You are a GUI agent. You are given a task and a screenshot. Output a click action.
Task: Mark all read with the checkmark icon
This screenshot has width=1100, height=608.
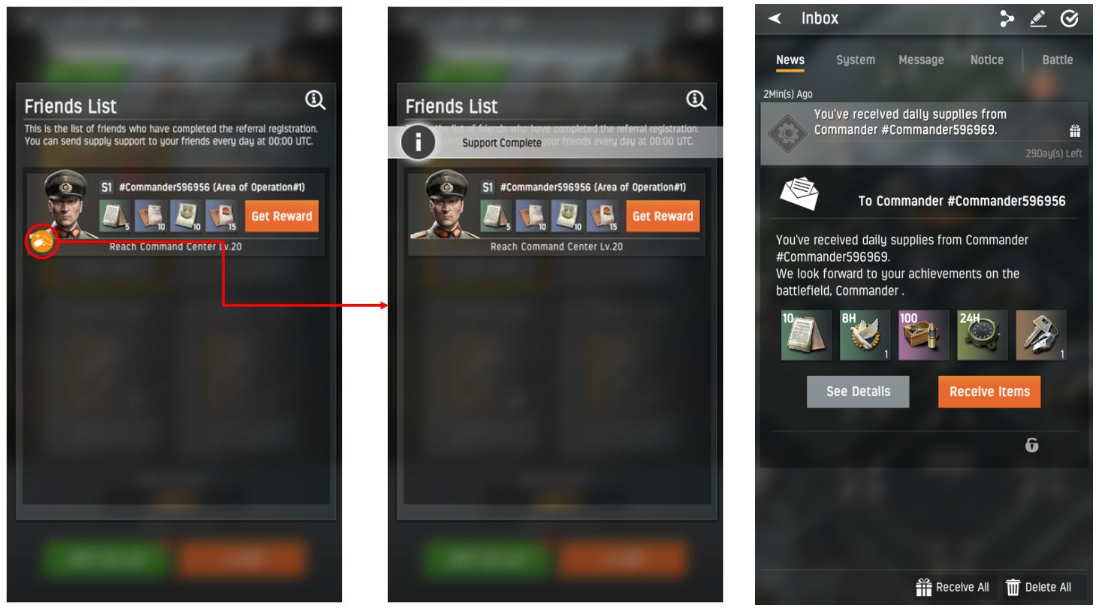point(1069,19)
